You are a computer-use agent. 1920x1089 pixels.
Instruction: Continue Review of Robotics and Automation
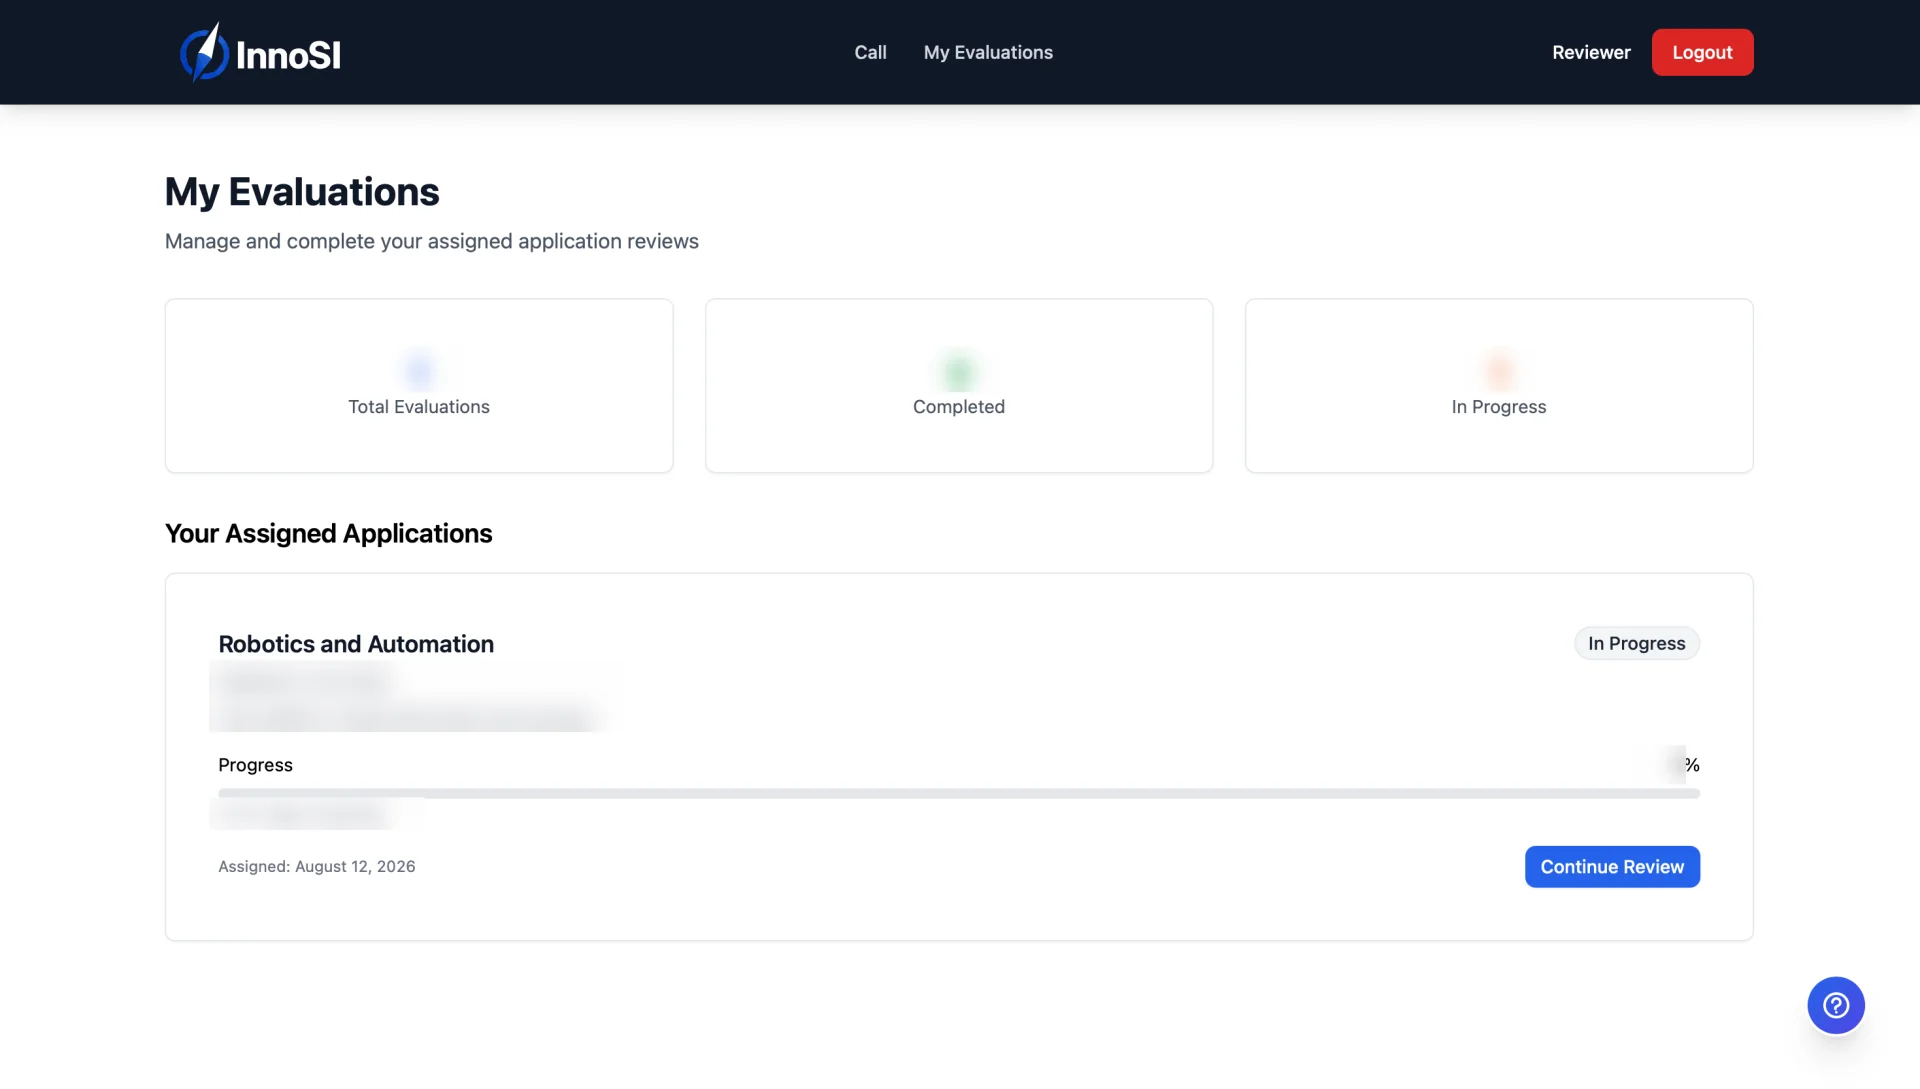[1612, 867]
